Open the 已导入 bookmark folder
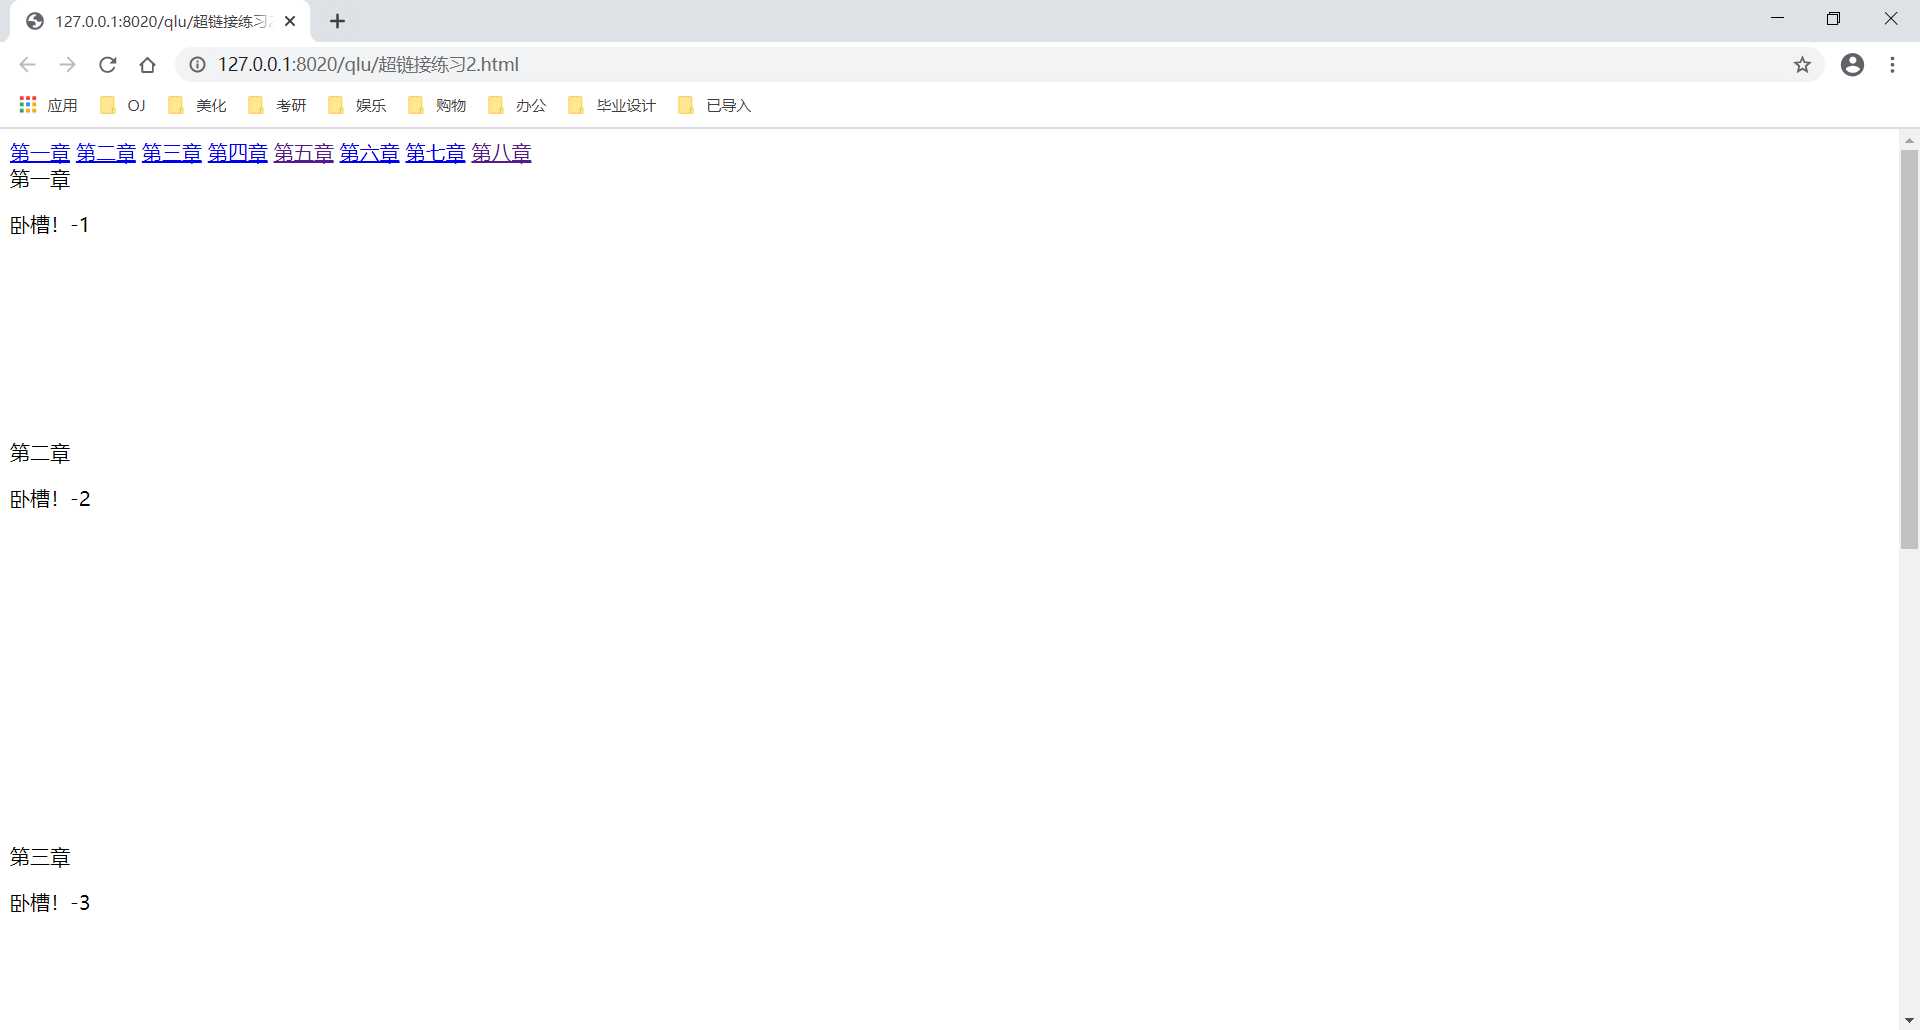The height and width of the screenshot is (1030, 1920). pos(714,105)
